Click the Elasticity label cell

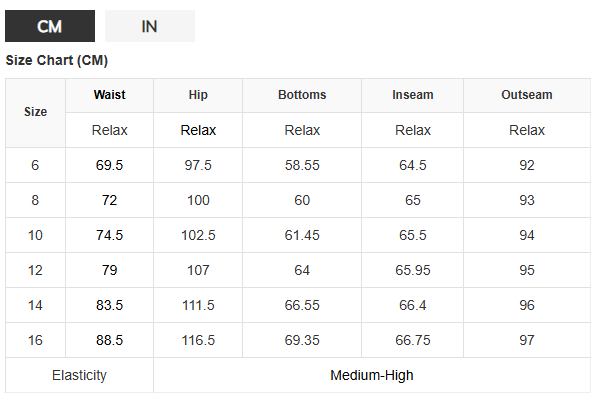click(x=79, y=375)
